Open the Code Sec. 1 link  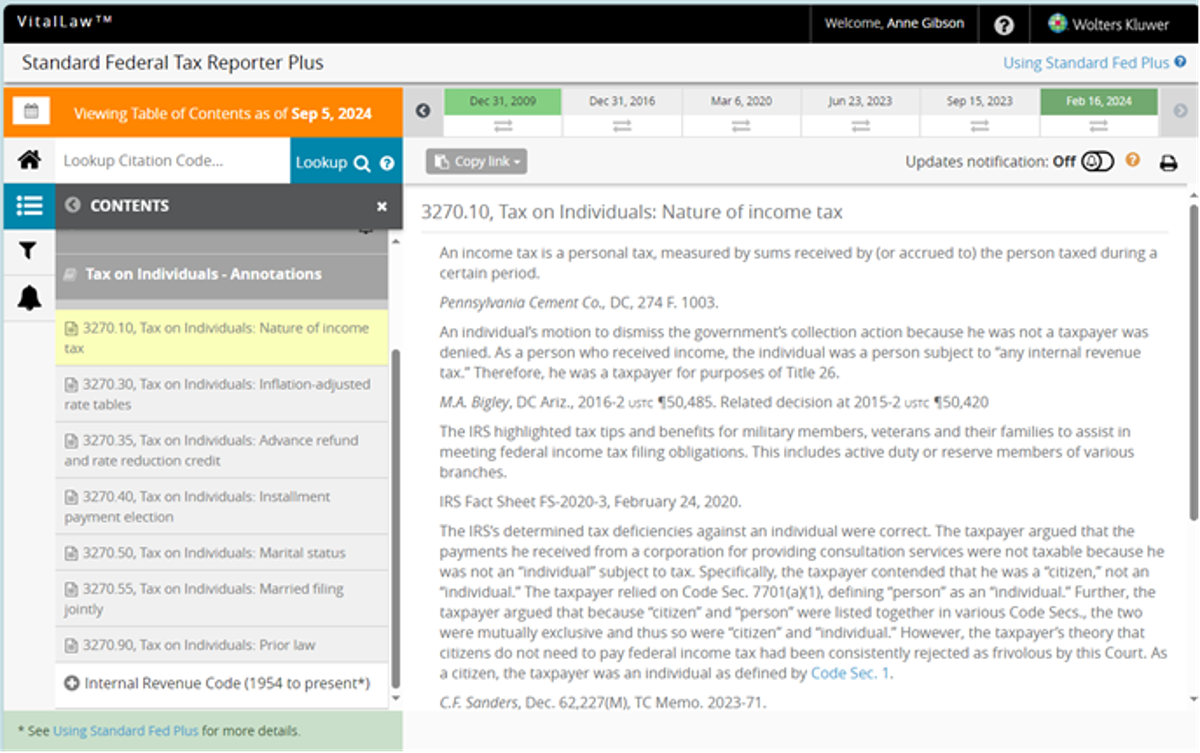pyautogui.click(x=850, y=674)
